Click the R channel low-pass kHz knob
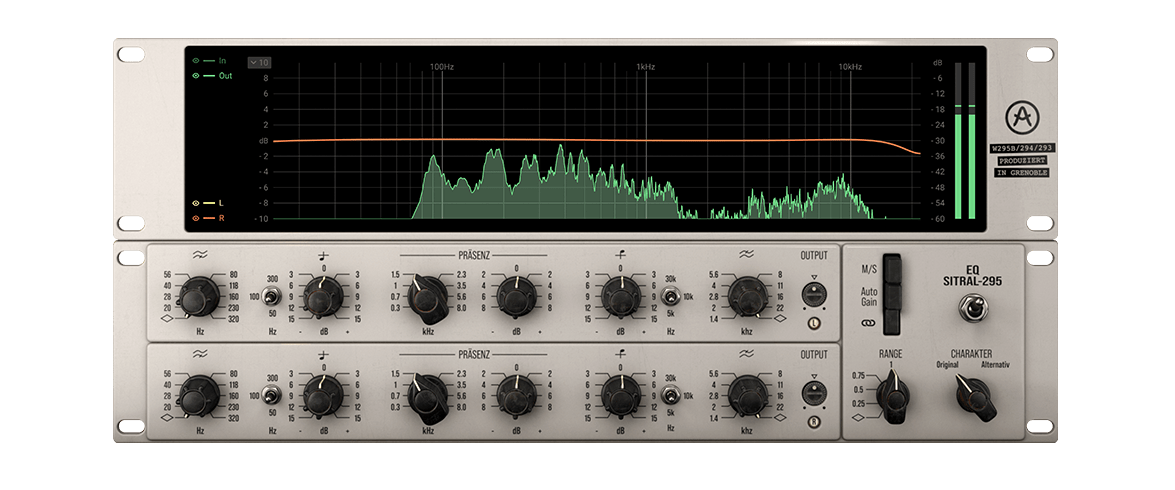The height and width of the screenshot is (490, 1175). pos(746,396)
